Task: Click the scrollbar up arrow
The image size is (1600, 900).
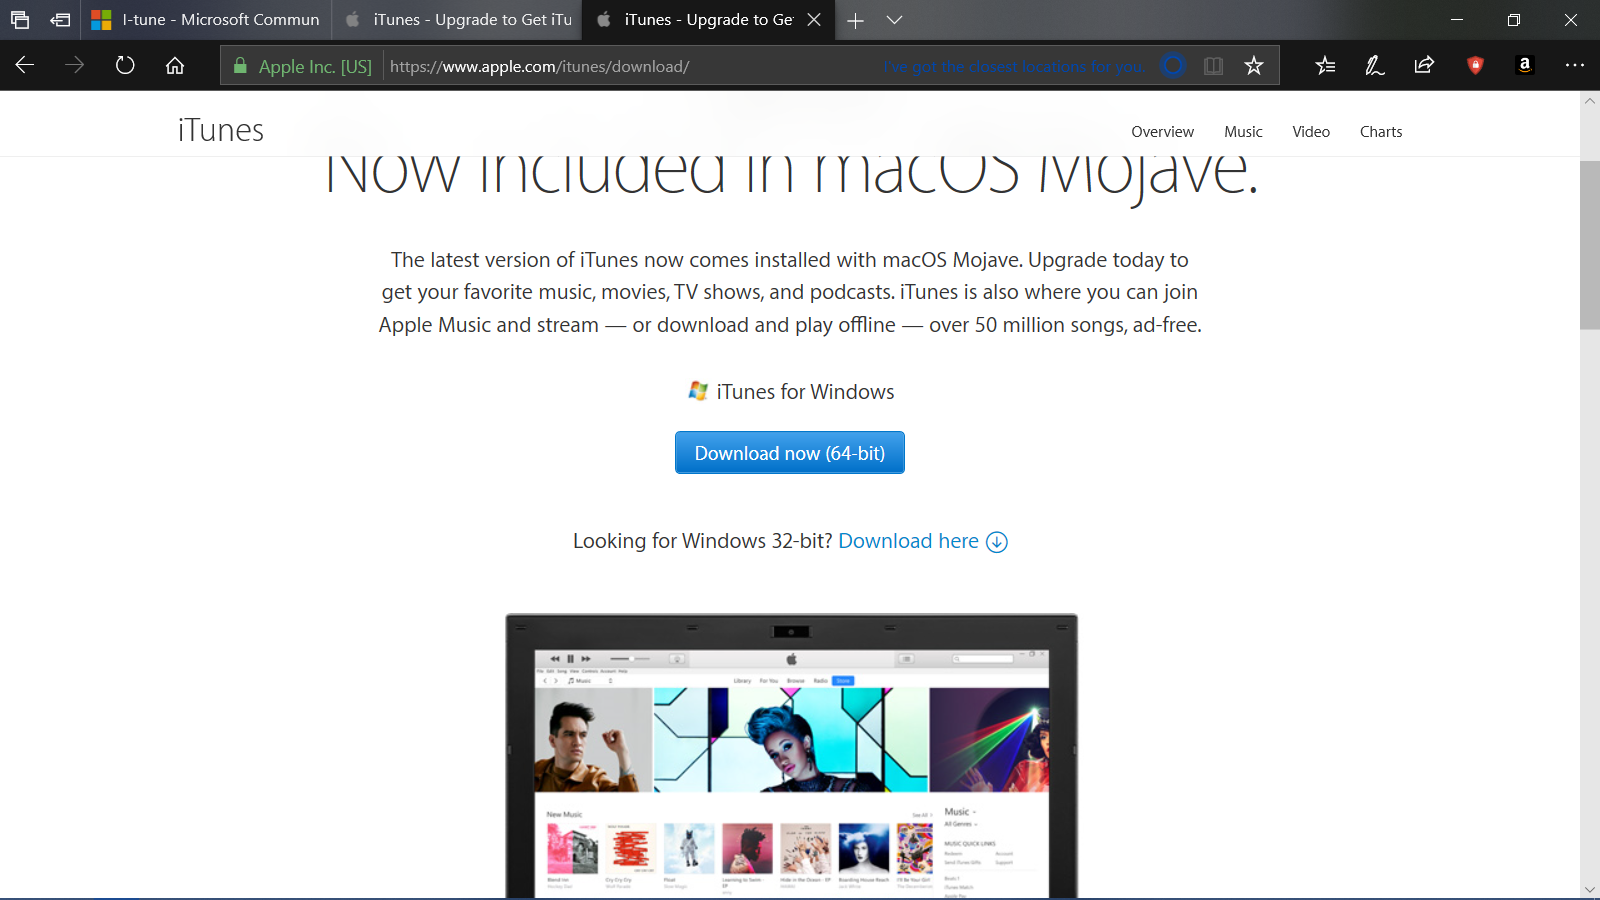Action: click(1590, 101)
